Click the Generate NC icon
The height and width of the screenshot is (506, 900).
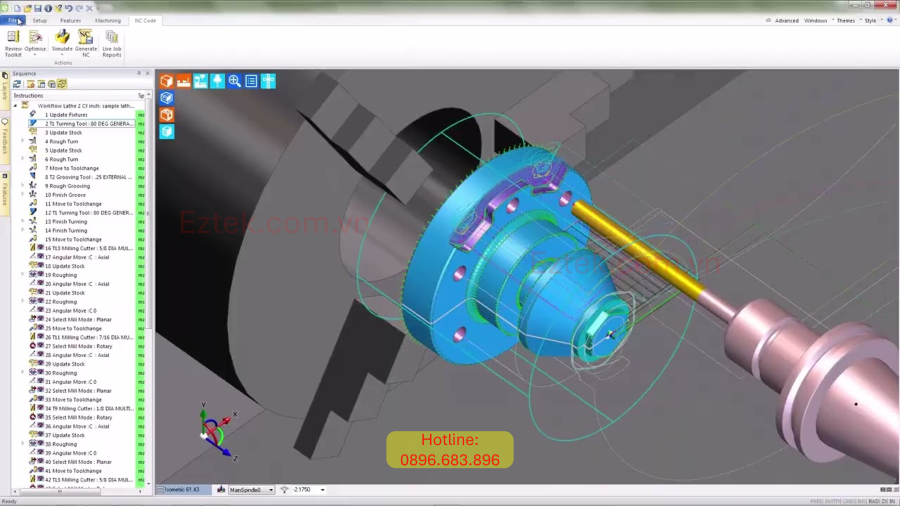click(x=86, y=38)
